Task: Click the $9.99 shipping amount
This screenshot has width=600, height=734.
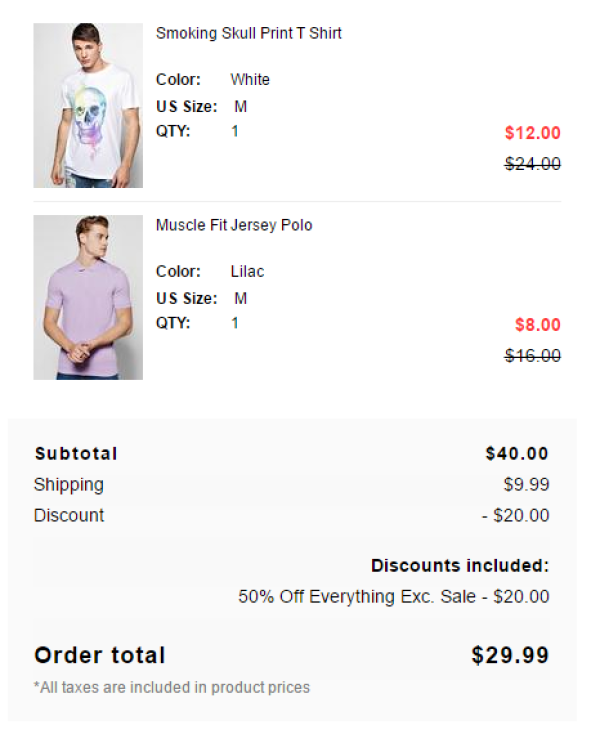Action: tap(527, 484)
